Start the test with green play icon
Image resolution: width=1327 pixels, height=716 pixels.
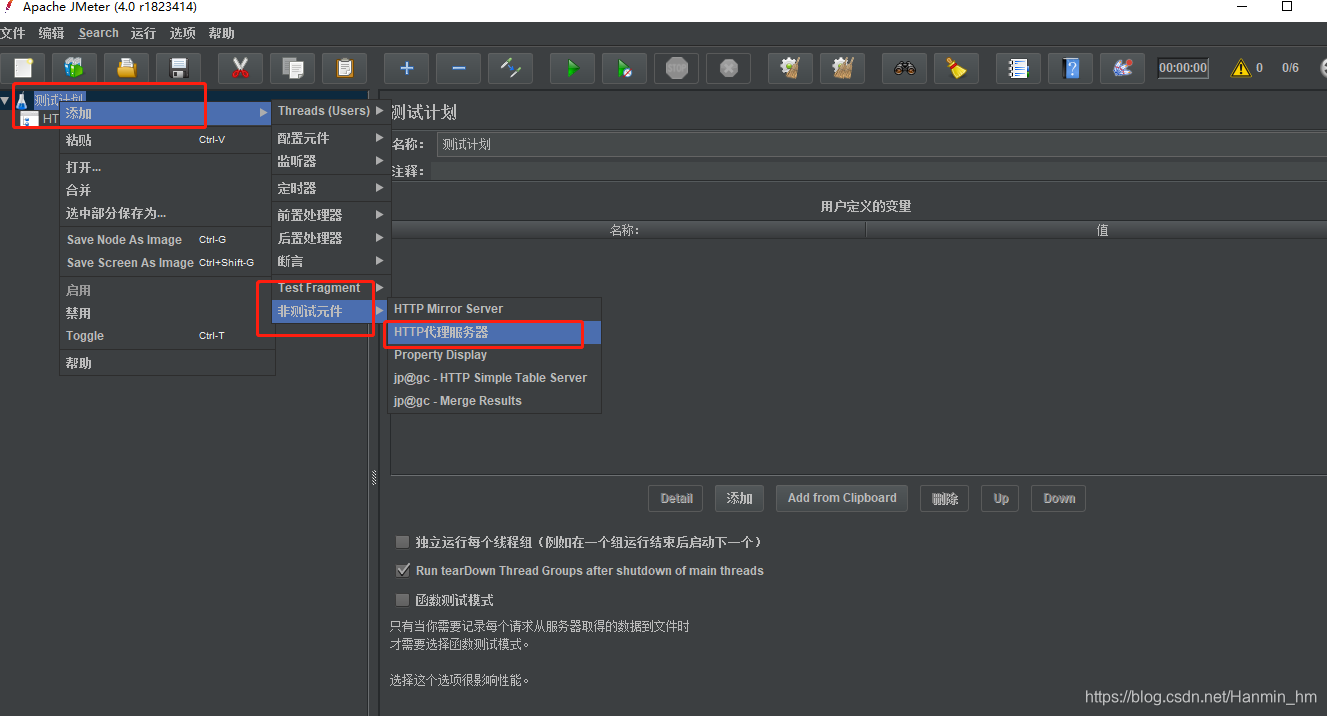pyautogui.click(x=572, y=69)
